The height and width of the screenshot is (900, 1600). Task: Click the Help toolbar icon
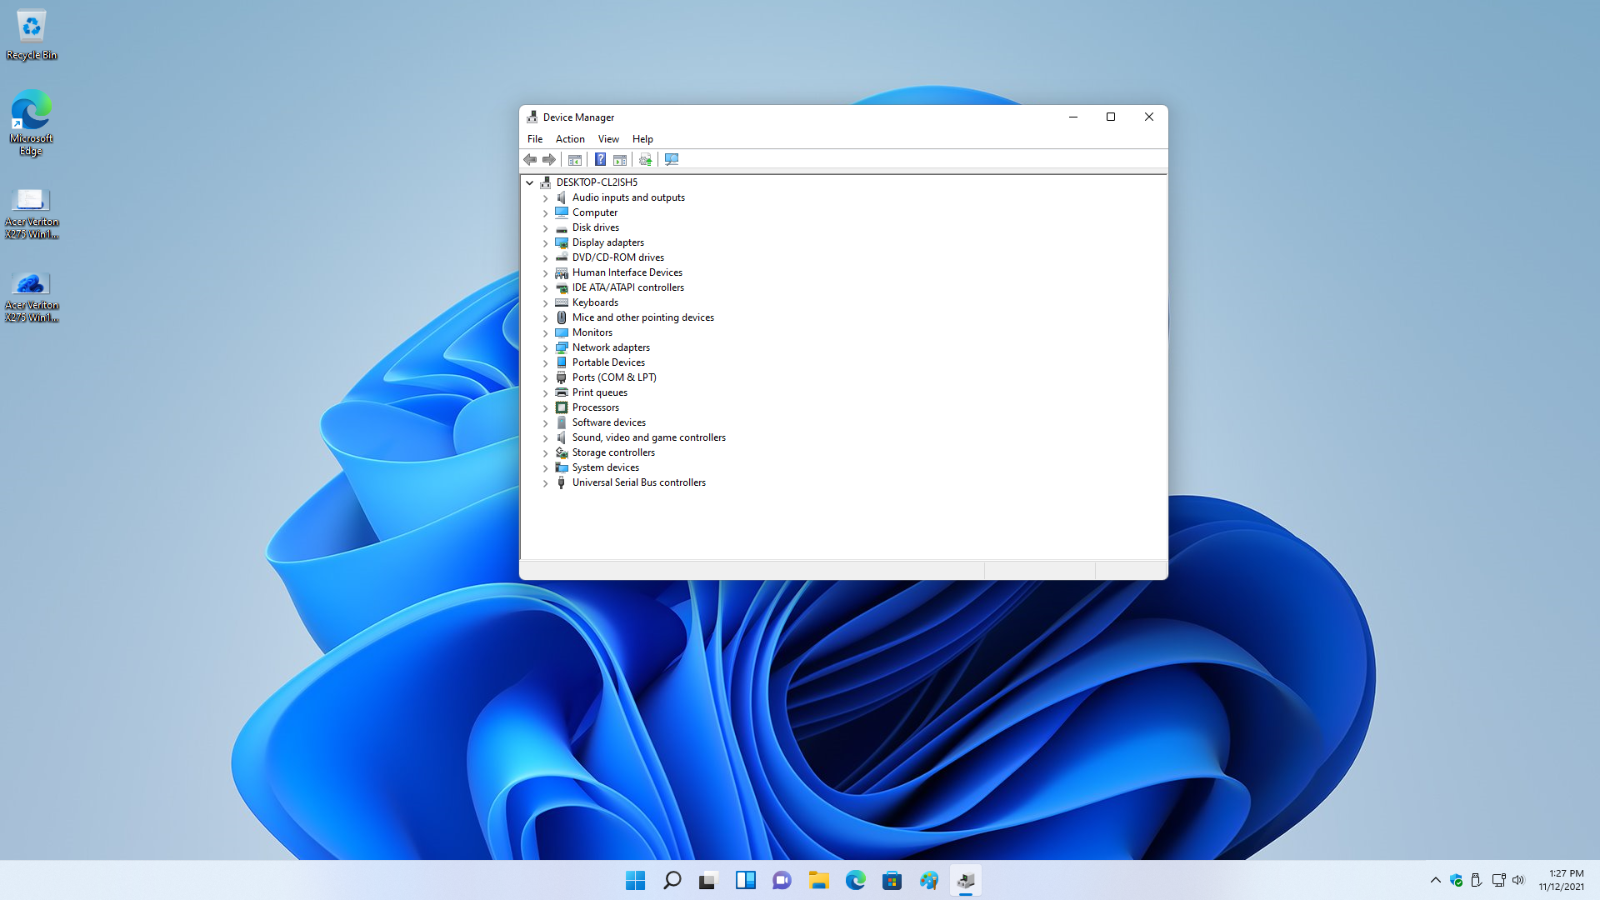click(600, 160)
